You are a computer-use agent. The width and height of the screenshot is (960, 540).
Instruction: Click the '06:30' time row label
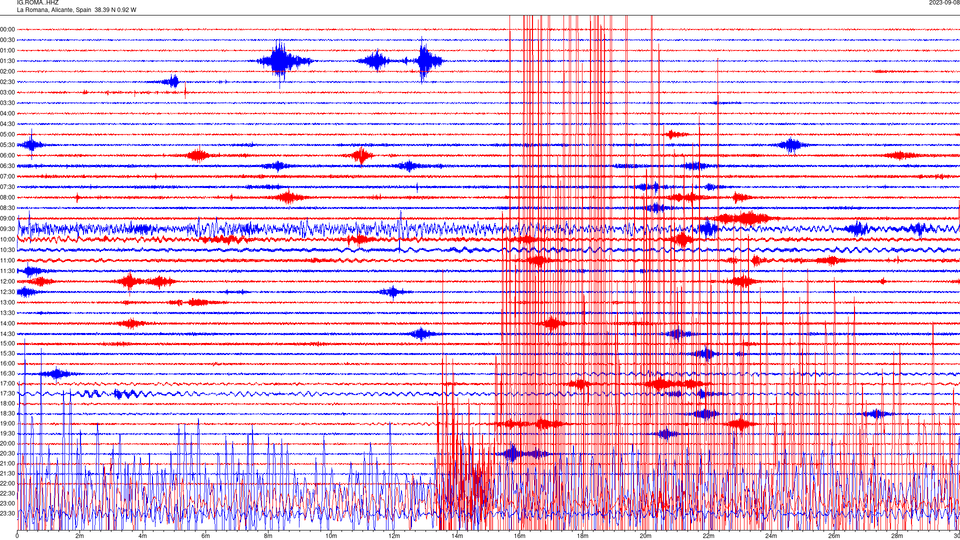(x=8, y=166)
